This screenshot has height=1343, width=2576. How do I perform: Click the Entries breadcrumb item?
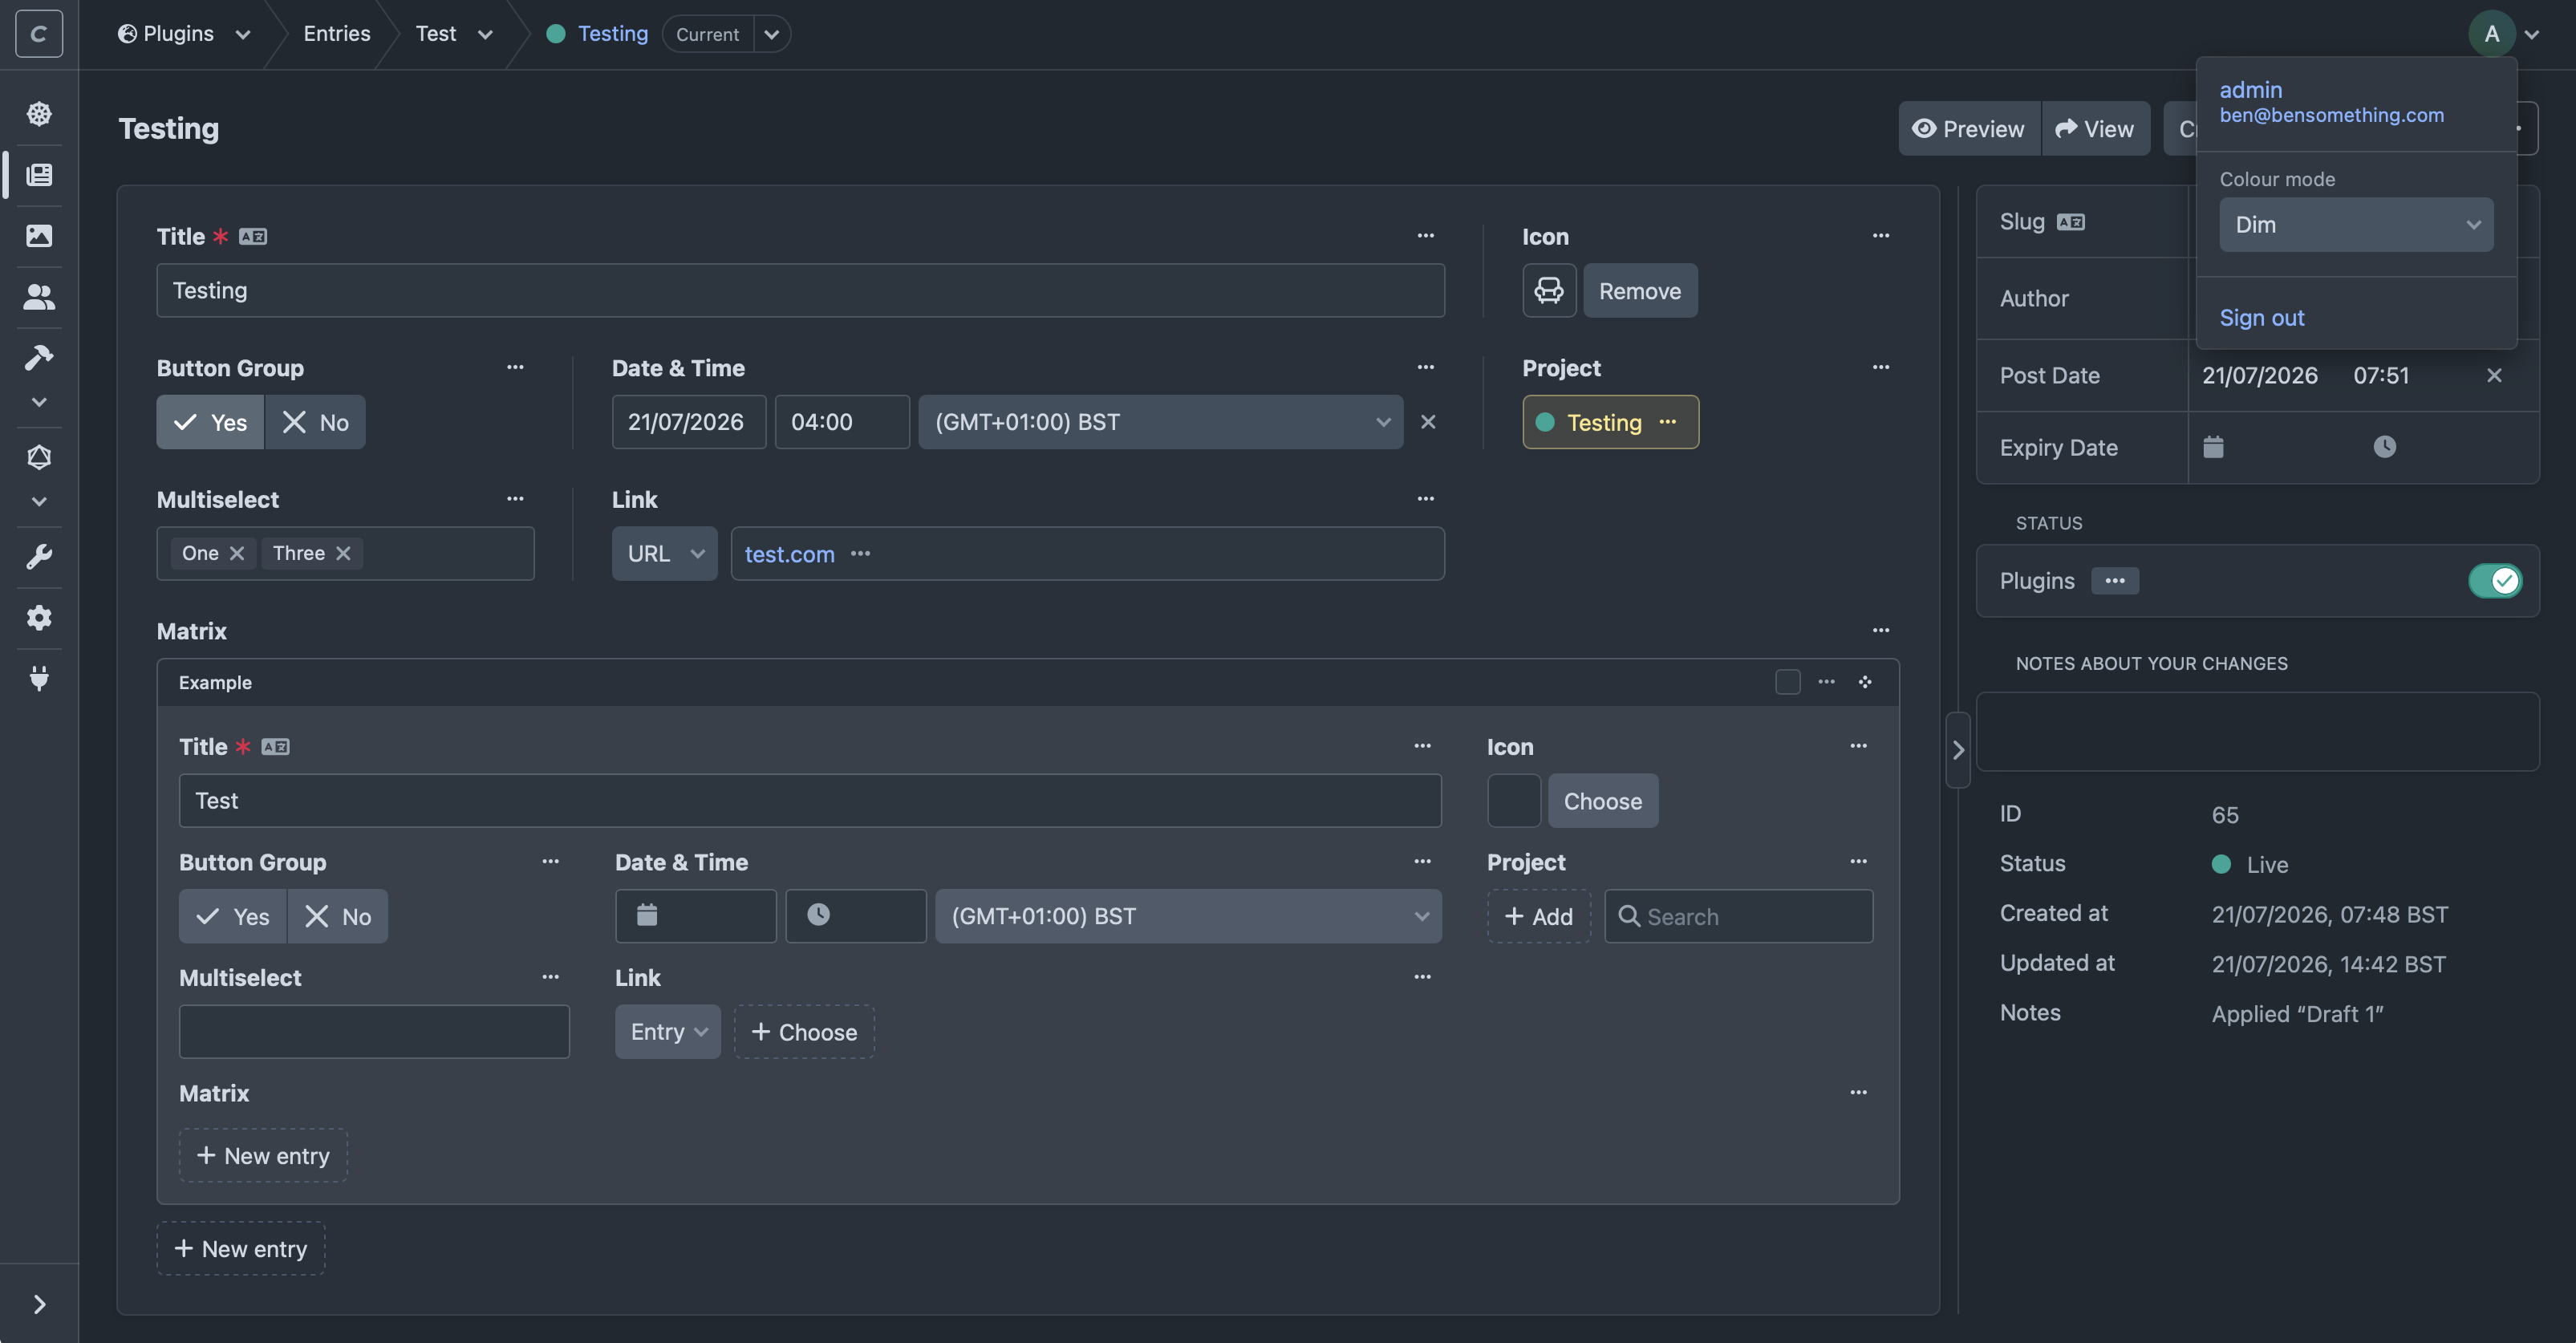(337, 33)
